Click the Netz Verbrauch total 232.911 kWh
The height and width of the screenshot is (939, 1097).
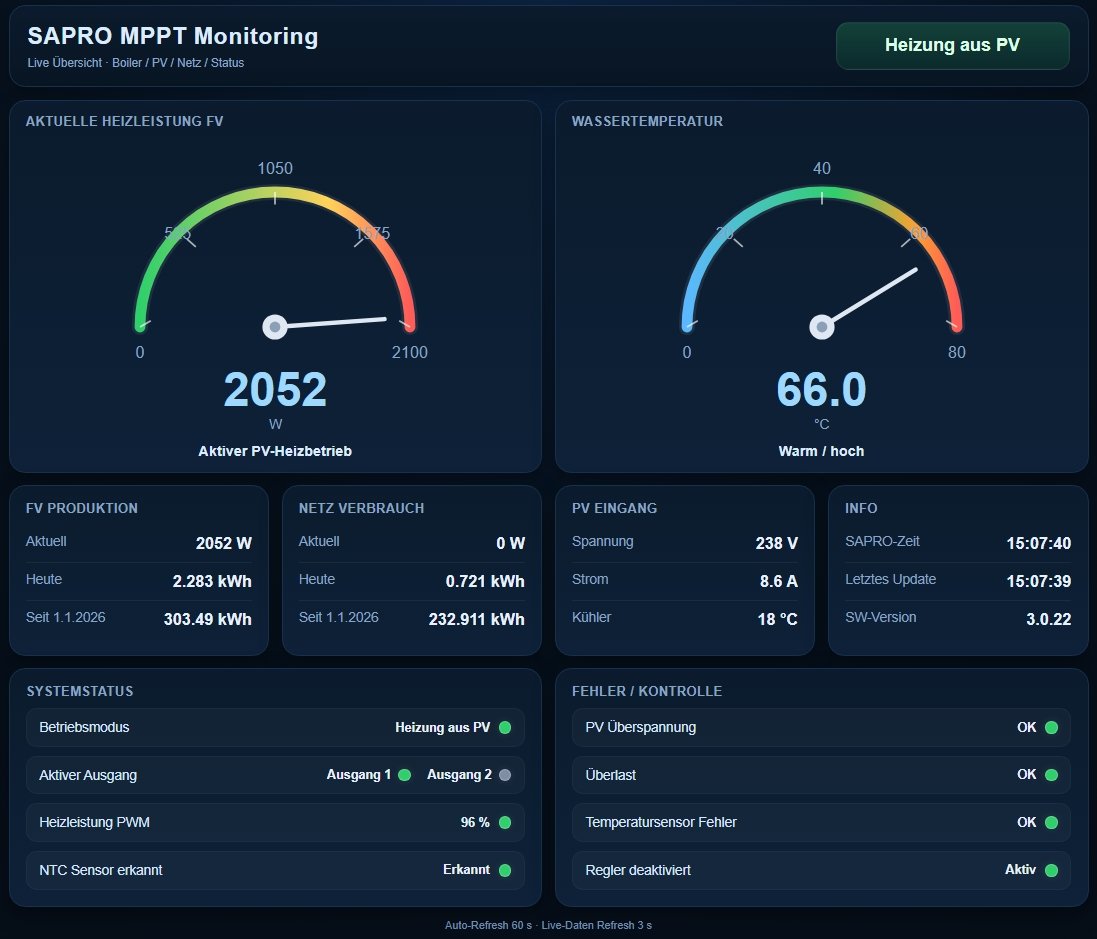point(476,619)
